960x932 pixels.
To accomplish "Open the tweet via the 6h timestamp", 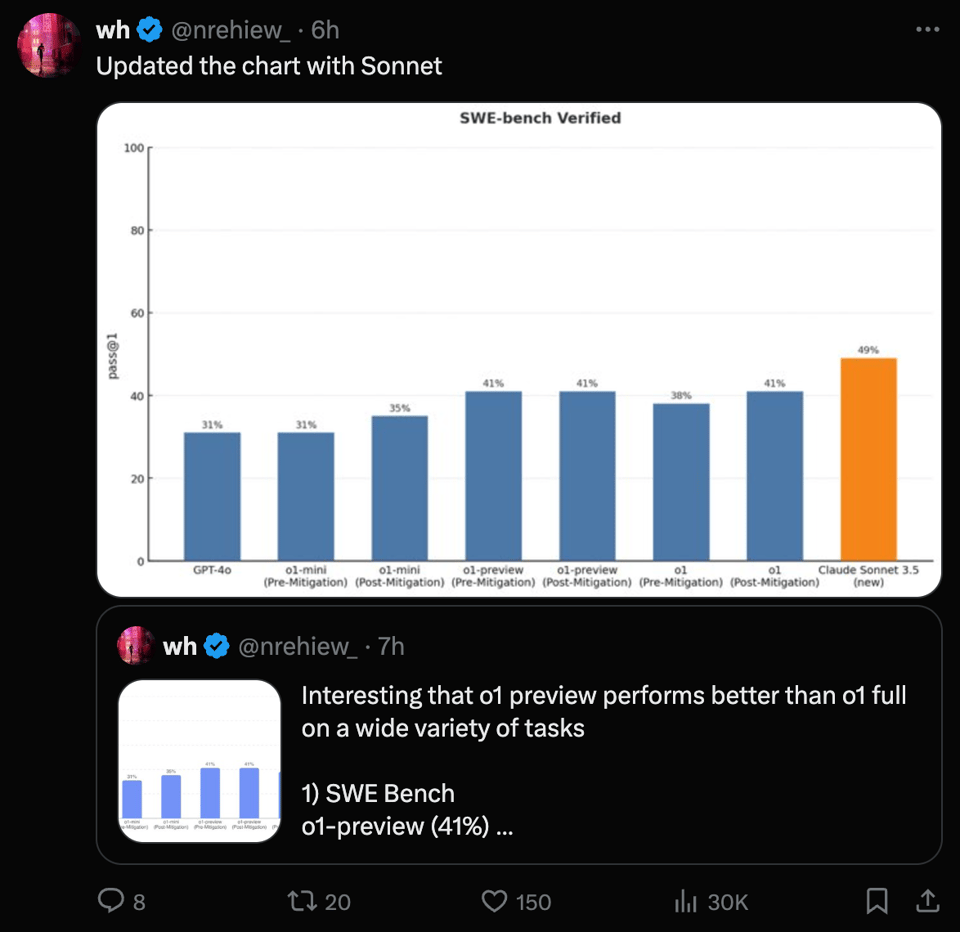I will click(x=327, y=29).
